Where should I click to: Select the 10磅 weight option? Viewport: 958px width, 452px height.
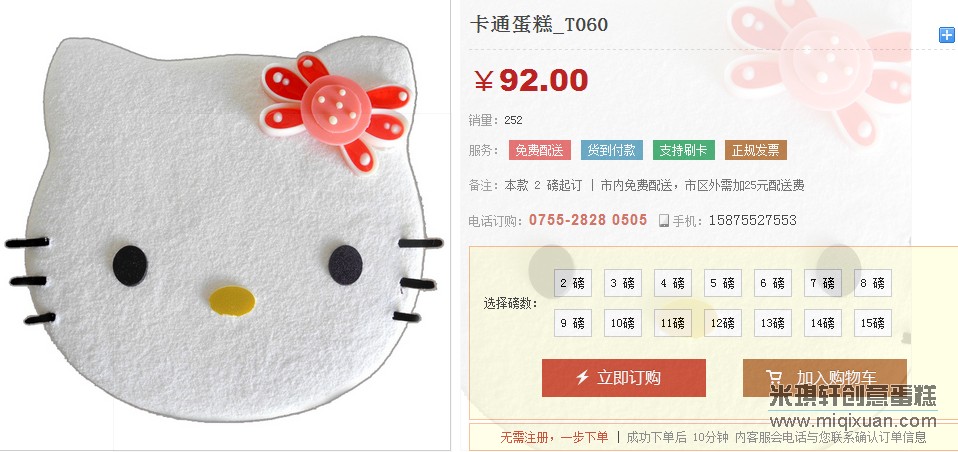[x=623, y=323]
